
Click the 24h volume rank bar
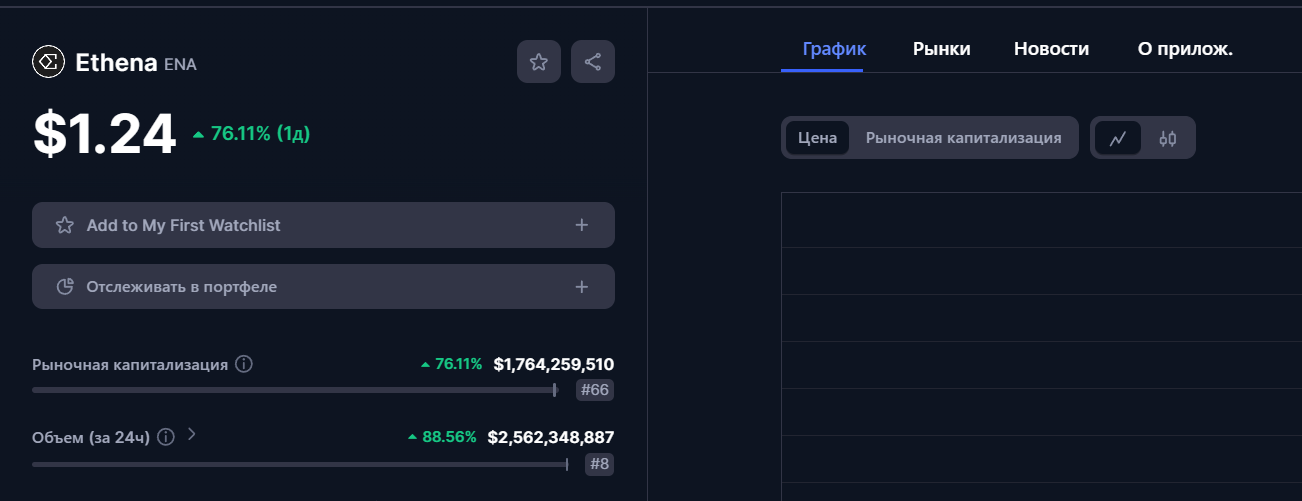[x=300, y=464]
